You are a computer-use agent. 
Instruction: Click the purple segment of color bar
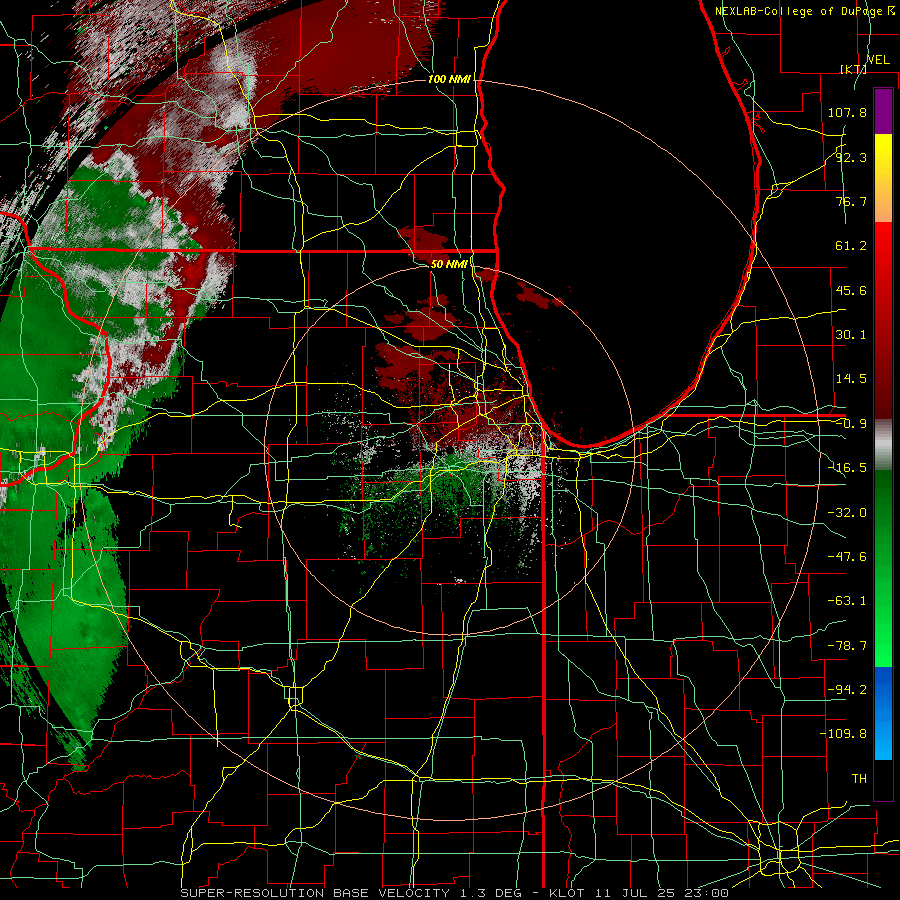pyautogui.click(x=883, y=111)
